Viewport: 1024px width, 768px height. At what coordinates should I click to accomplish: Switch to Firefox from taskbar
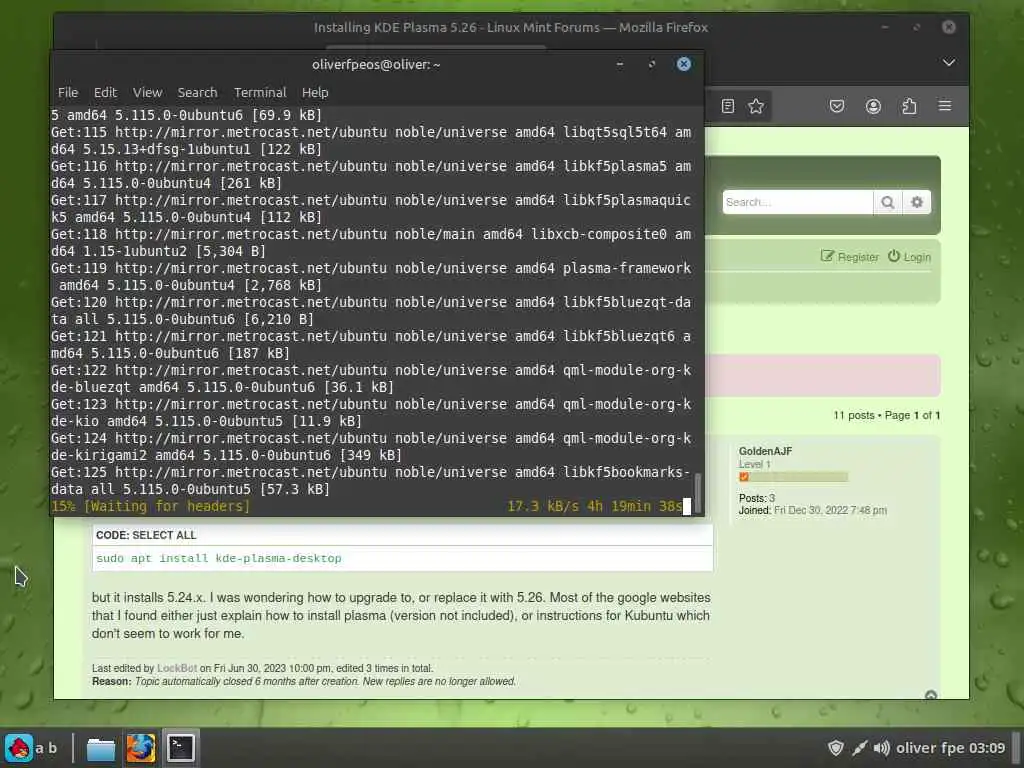[x=140, y=748]
